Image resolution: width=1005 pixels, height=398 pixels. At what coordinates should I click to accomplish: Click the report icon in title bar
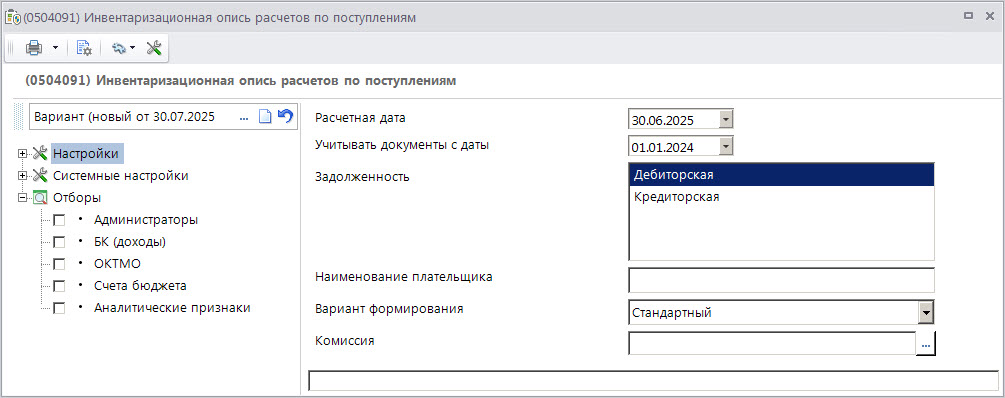[x=12, y=17]
